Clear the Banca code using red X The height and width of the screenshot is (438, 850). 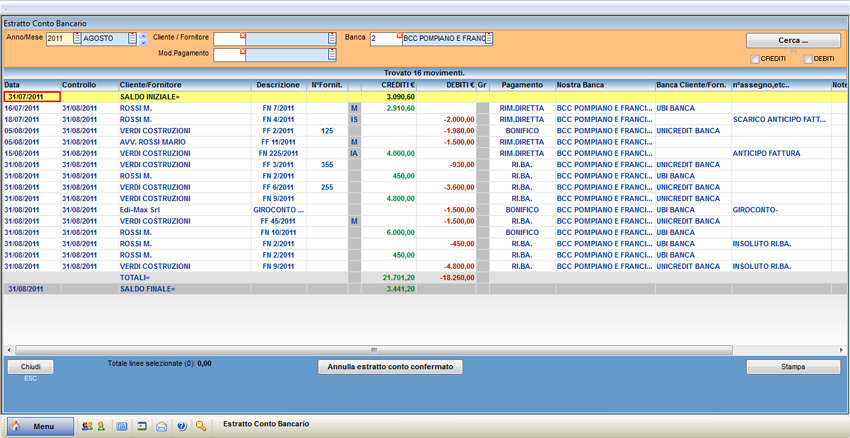[x=399, y=35]
